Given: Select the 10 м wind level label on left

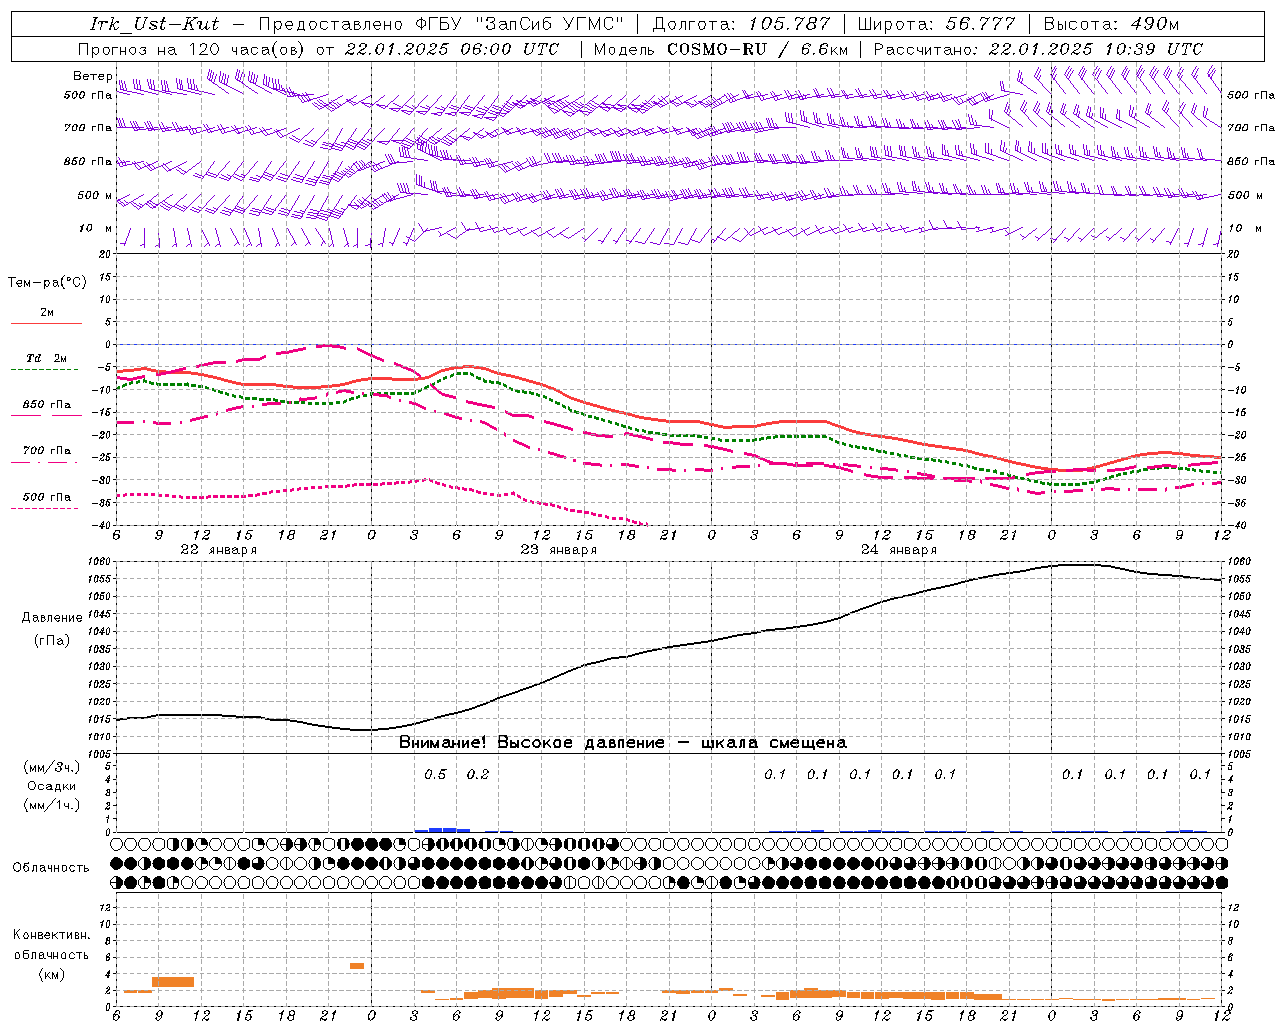Looking at the screenshot, I should click(96, 228).
